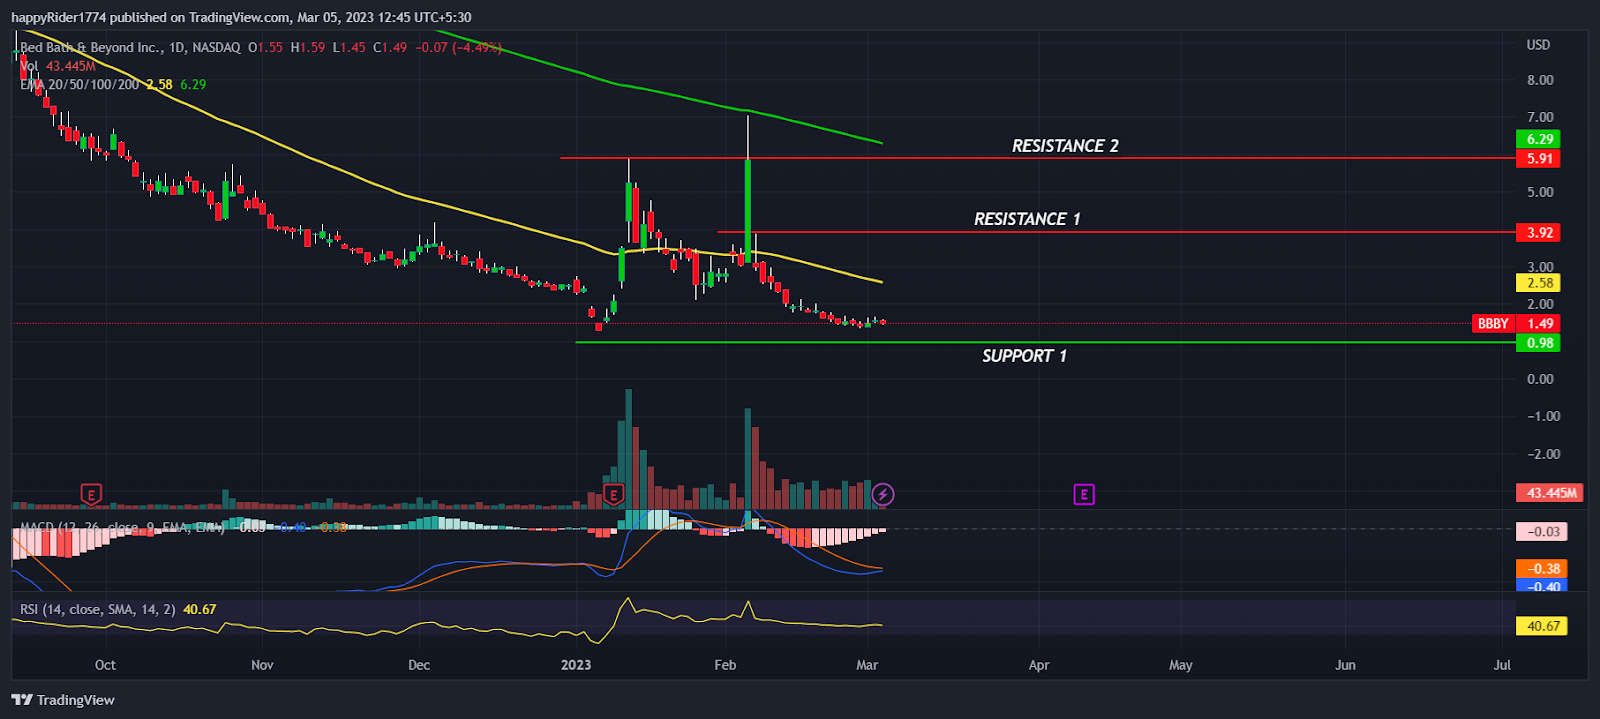Click the Mar label on time axis

(x=867, y=665)
